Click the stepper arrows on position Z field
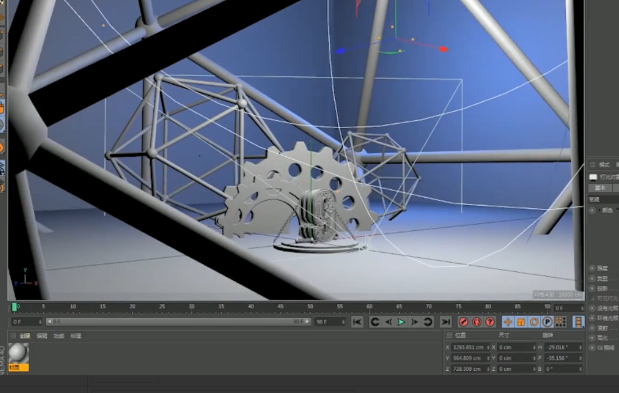619x393 pixels. click(x=488, y=369)
